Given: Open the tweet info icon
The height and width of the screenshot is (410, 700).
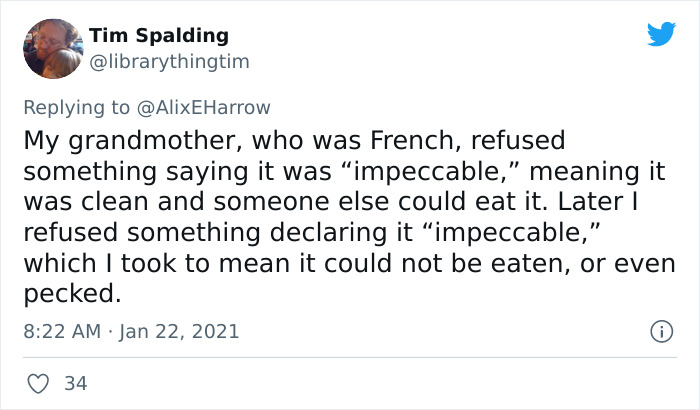Looking at the screenshot, I should [660, 330].
